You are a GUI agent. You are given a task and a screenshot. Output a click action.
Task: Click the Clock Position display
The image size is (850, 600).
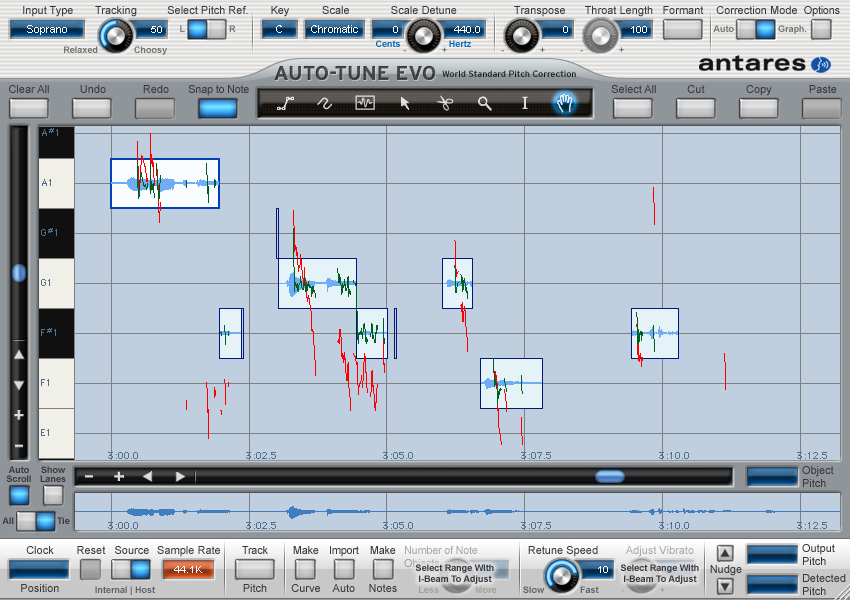[39, 569]
